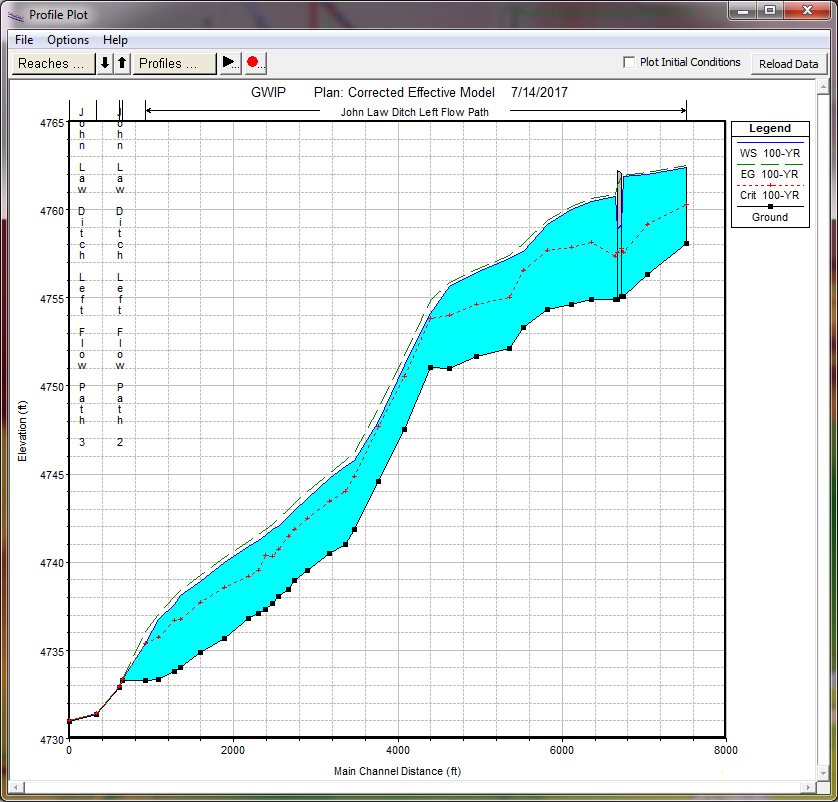Click the plot title Corrected Effective Model
838x802 pixels.
404,92
